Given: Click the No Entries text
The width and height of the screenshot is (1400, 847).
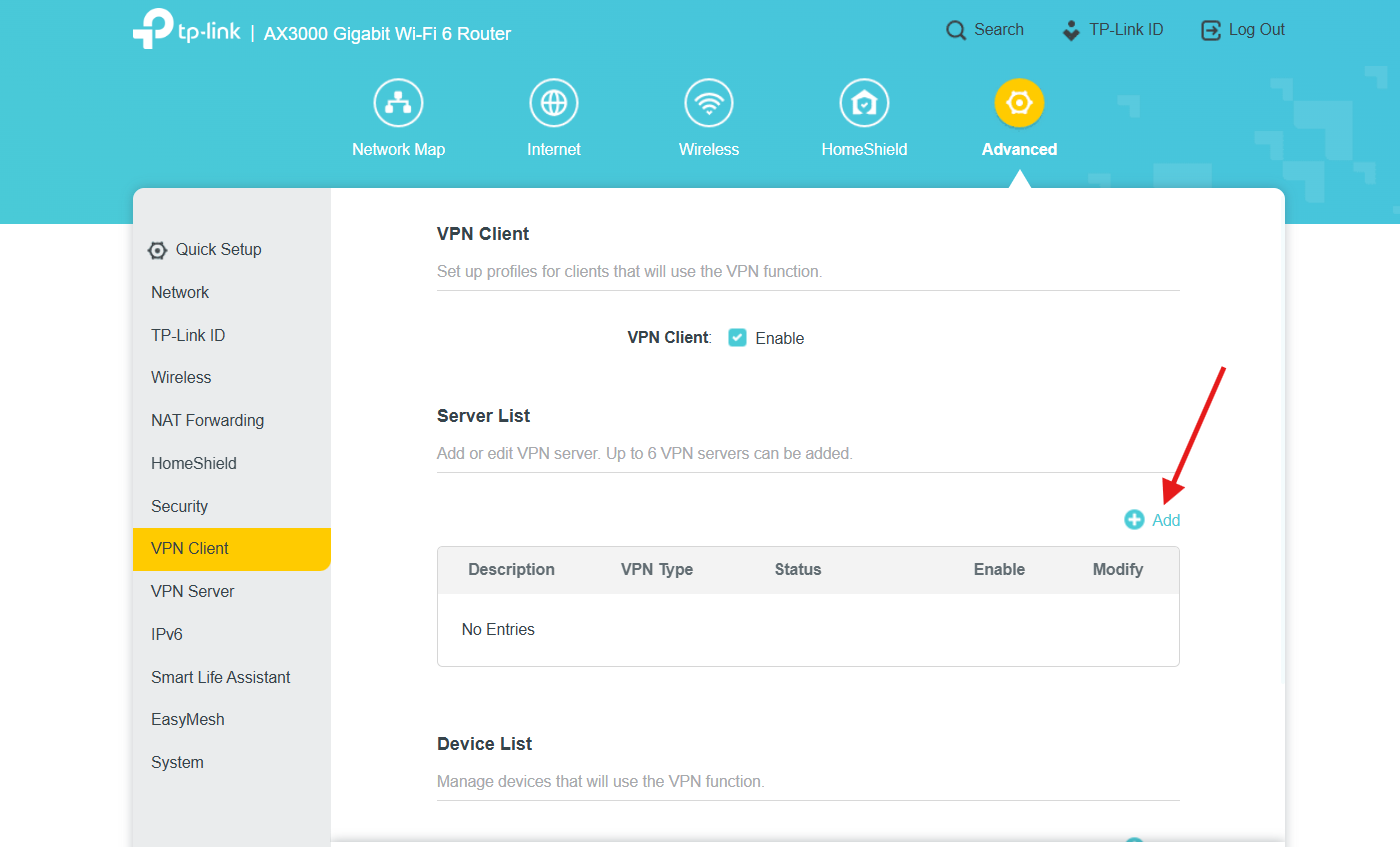Looking at the screenshot, I should (498, 629).
